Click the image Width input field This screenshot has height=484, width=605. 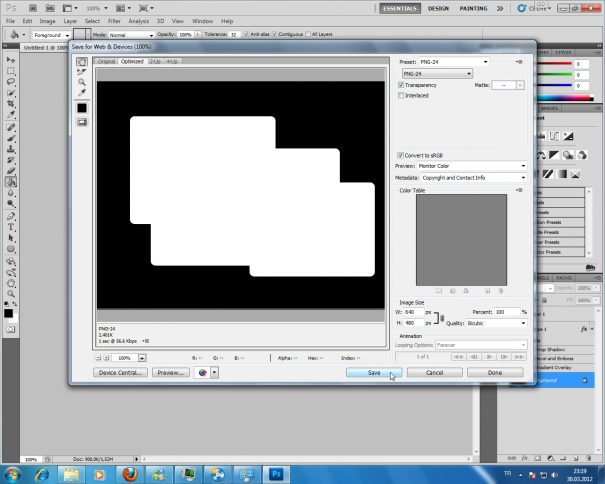pyautogui.click(x=414, y=312)
